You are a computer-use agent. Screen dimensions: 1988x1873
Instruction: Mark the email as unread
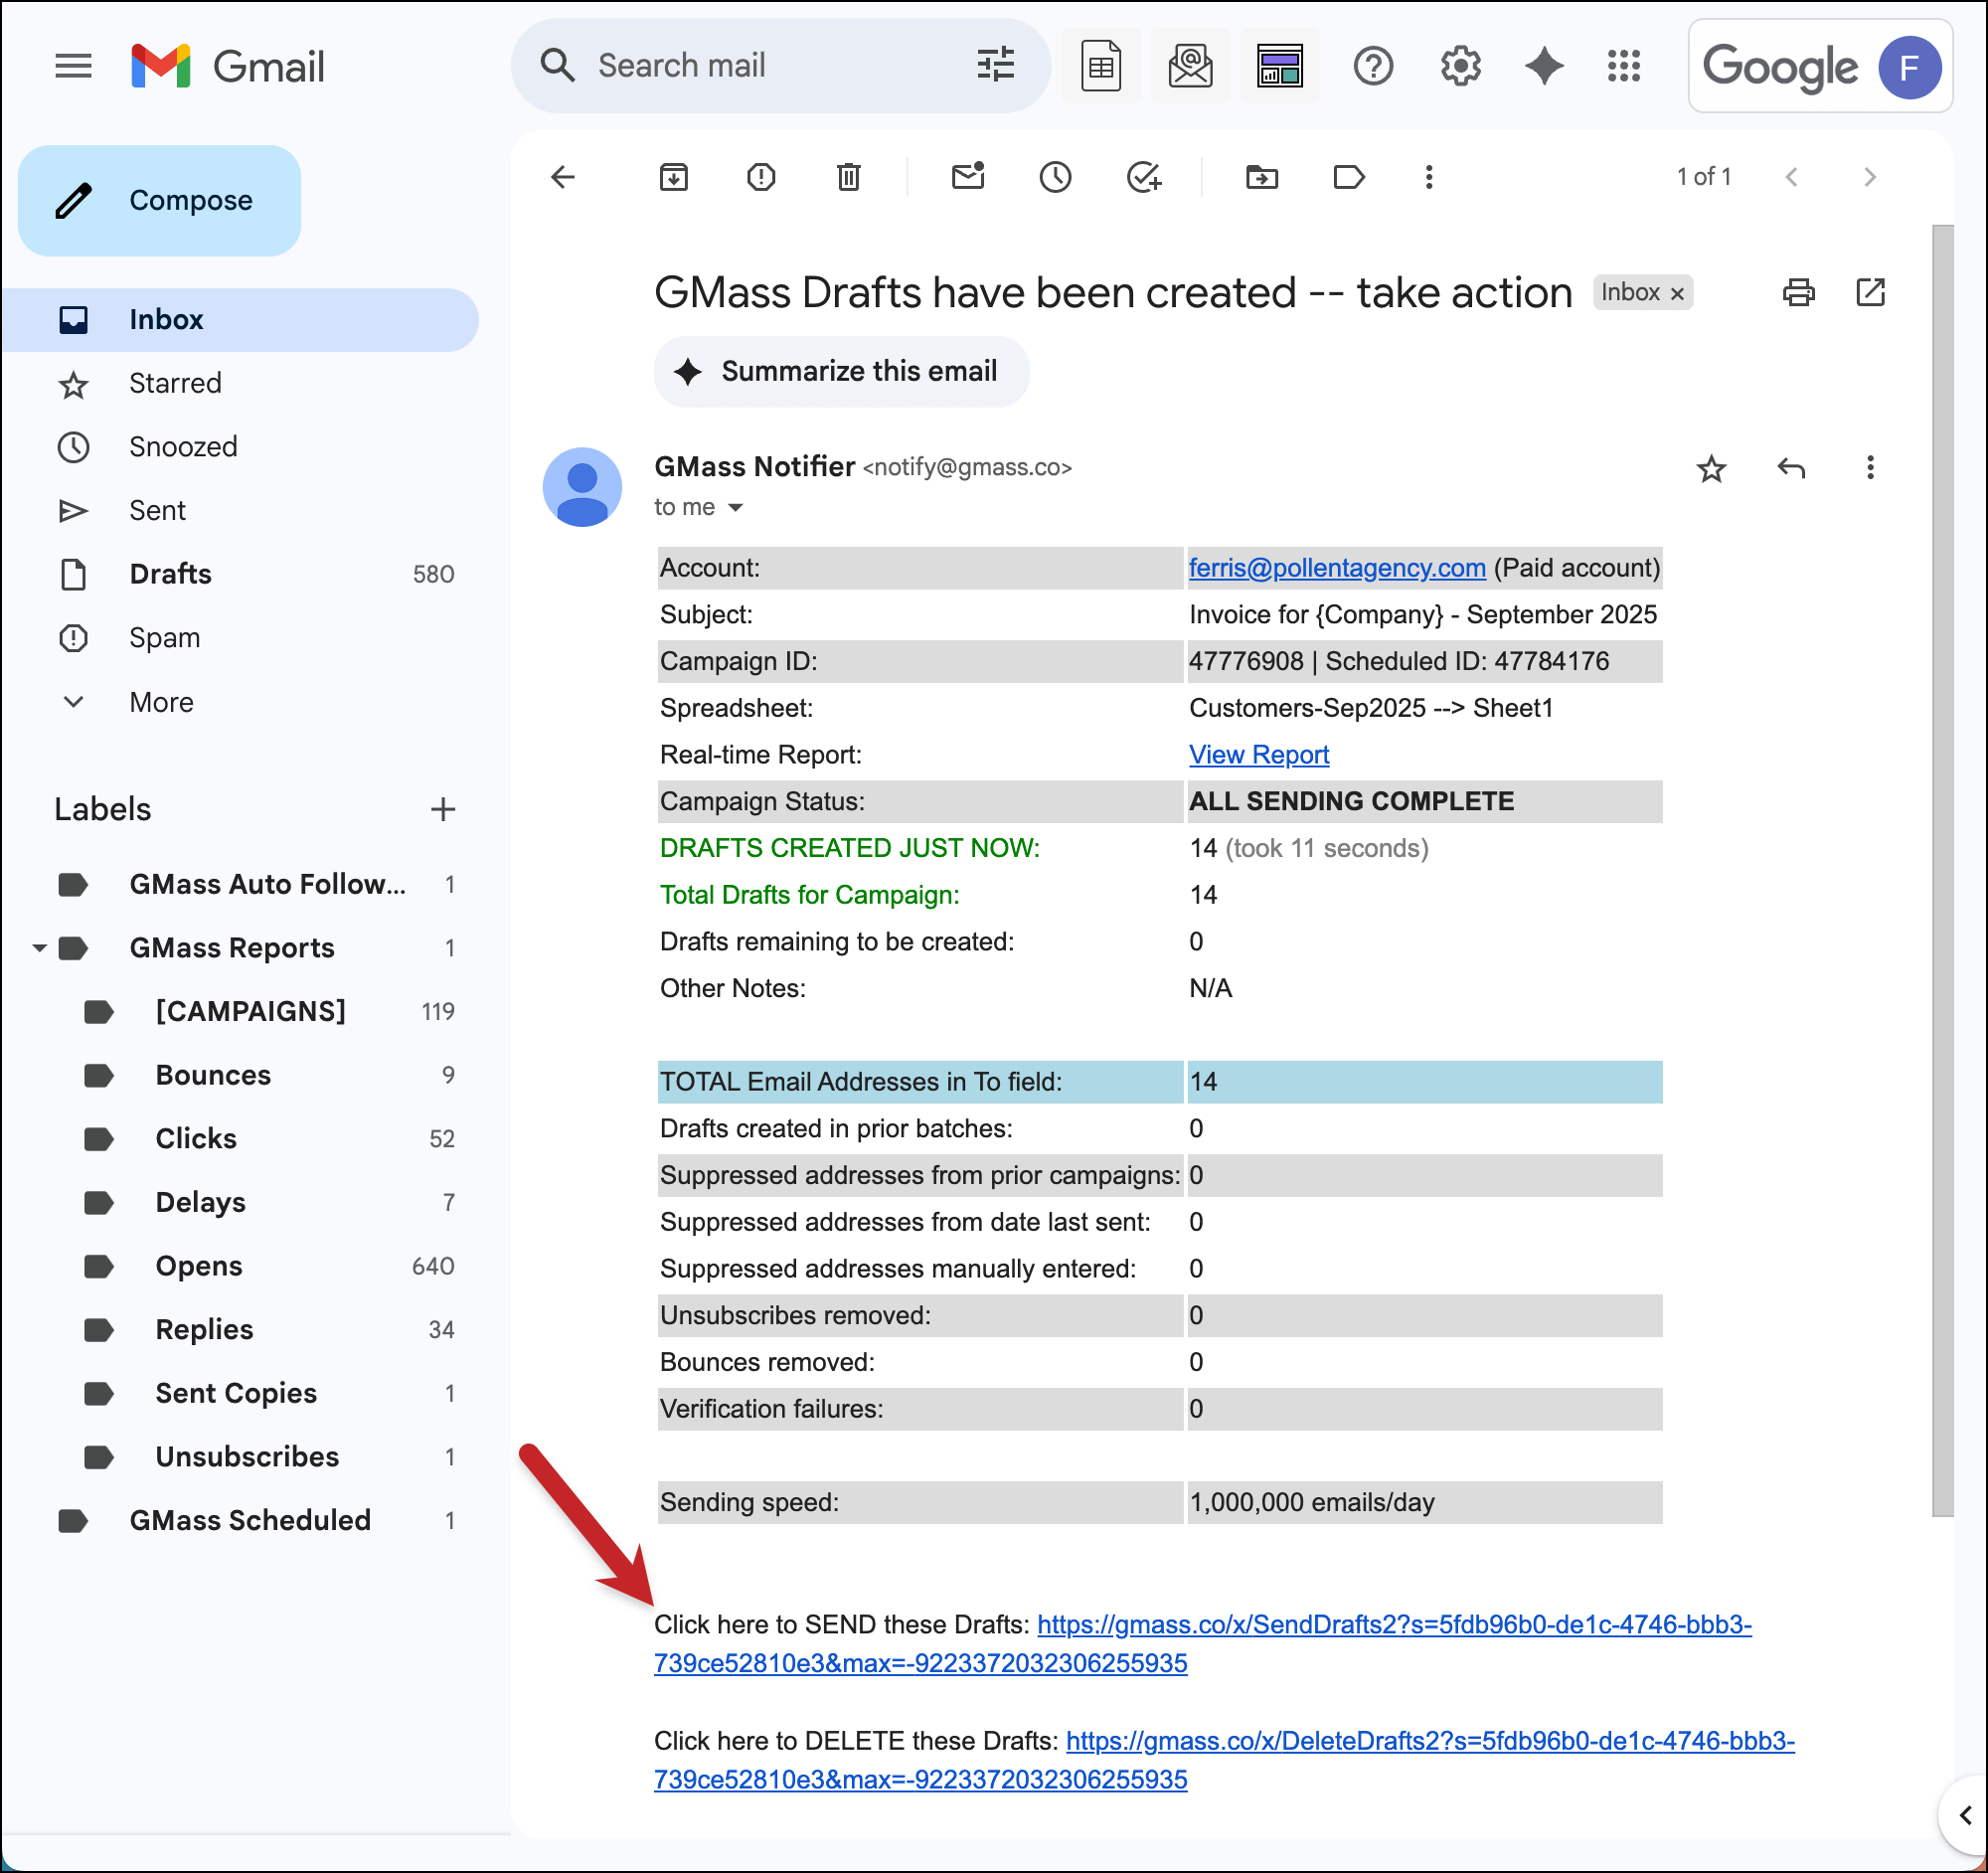[x=967, y=177]
